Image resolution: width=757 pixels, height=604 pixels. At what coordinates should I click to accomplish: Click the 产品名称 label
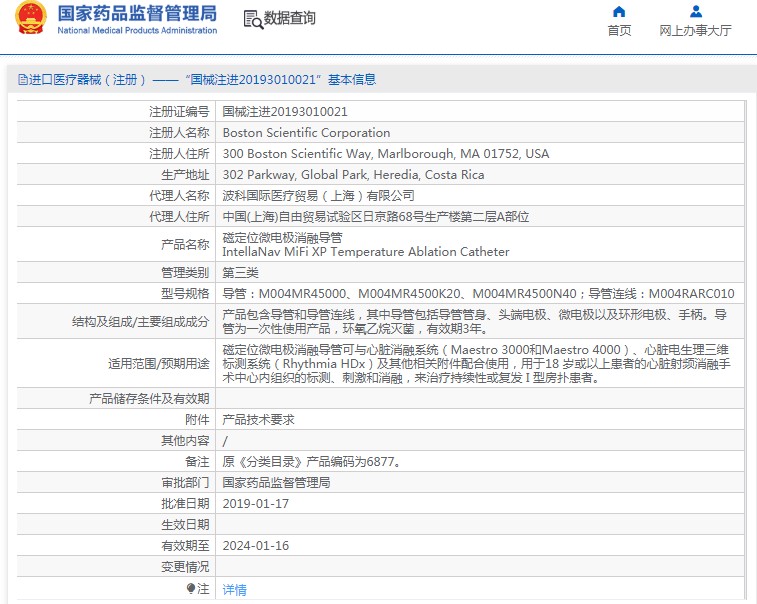185,245
